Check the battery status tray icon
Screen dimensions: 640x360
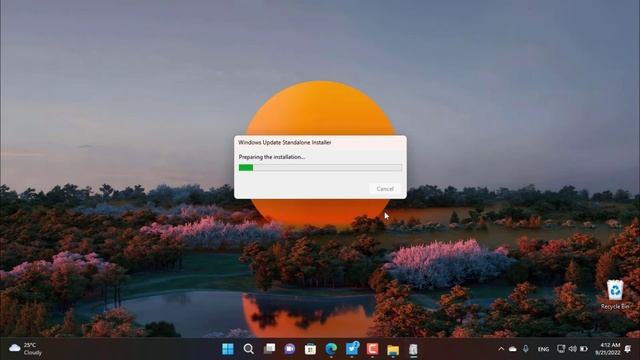pos(584,349)
